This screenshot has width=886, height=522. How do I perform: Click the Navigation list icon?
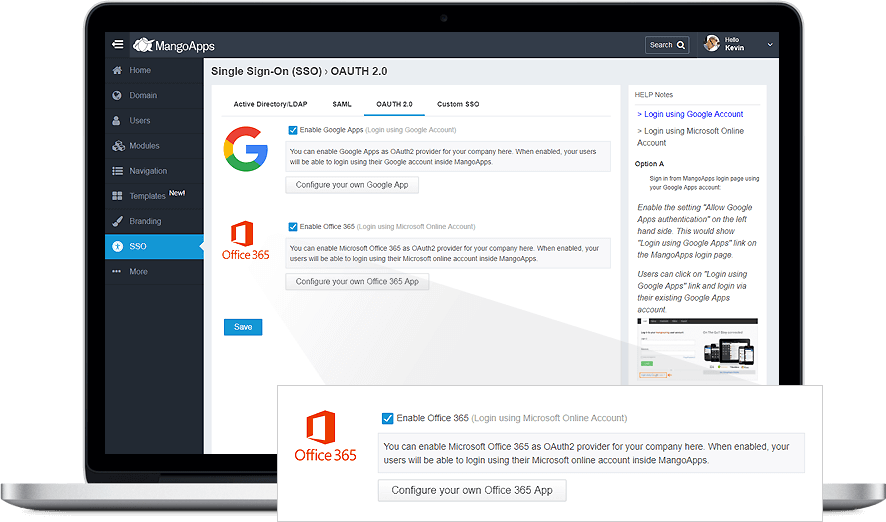pyautogui.click(x=118, y=171)
